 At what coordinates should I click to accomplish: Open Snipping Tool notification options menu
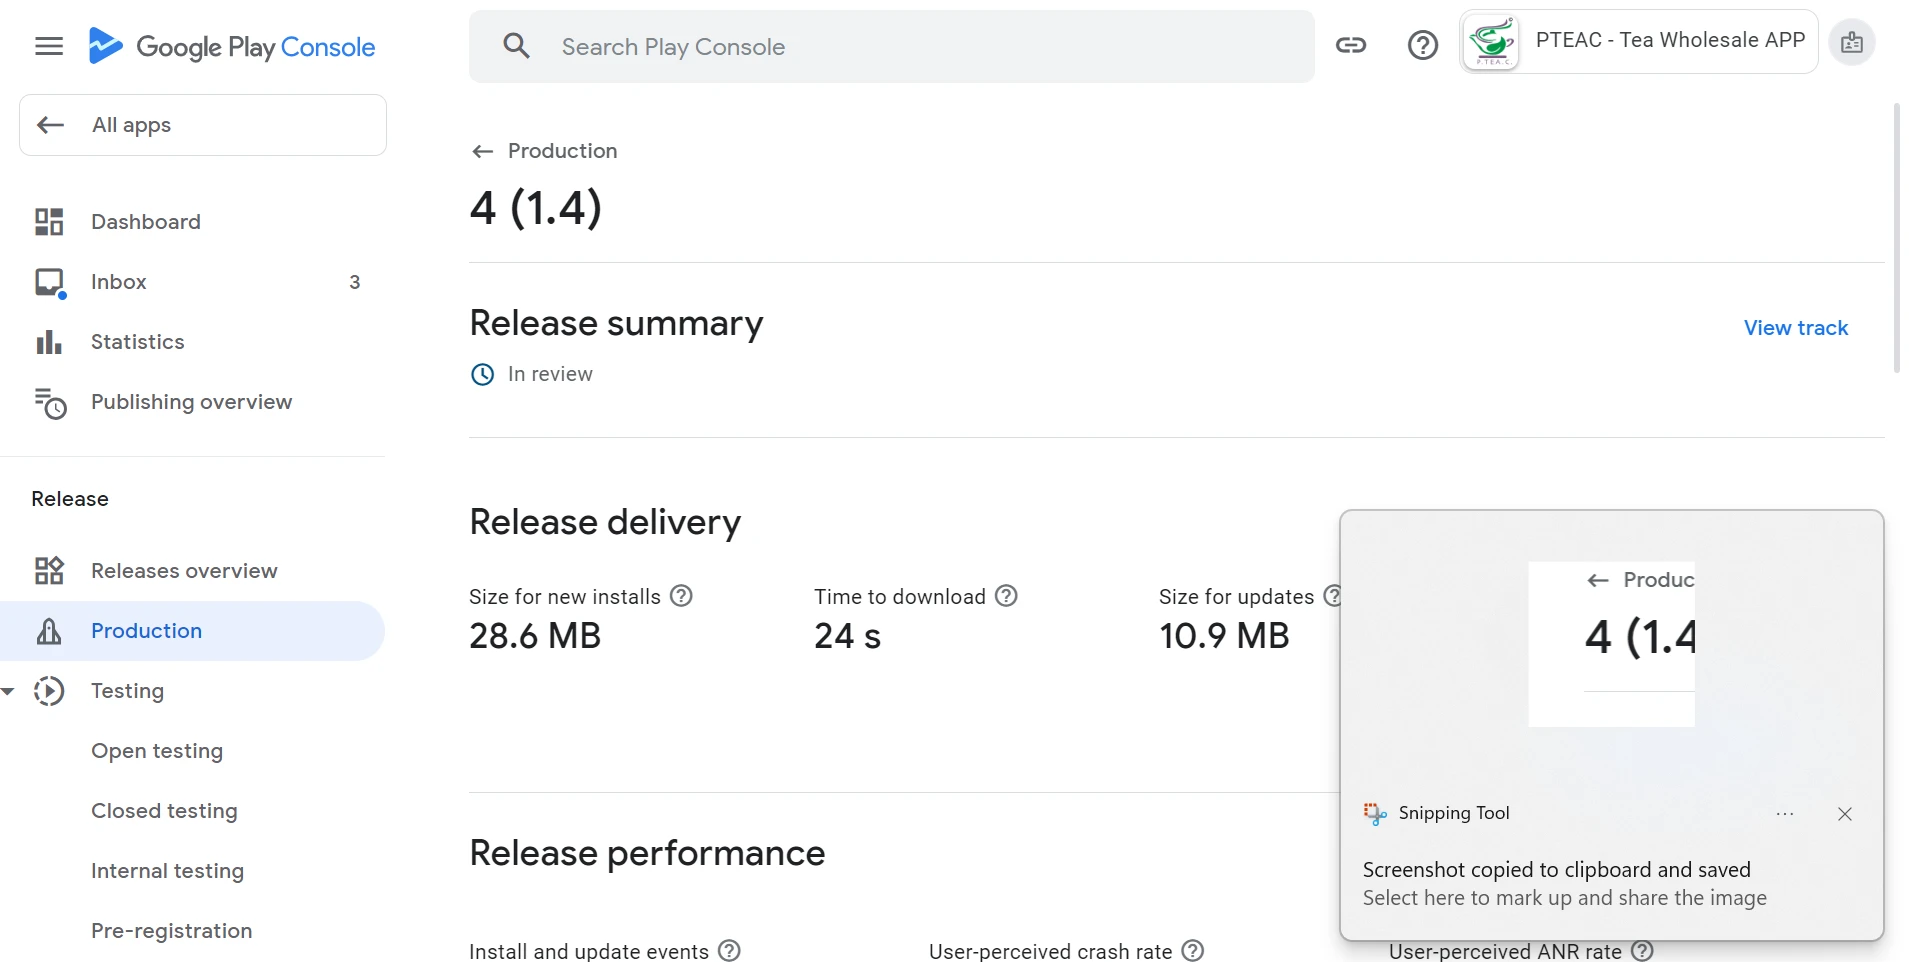point(1785,814)
